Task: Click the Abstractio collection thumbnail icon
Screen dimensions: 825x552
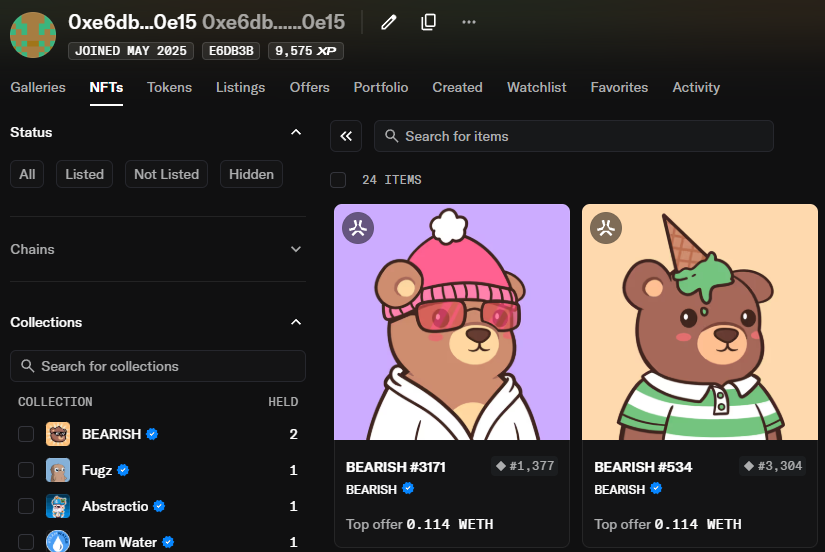Action: [58, 506]
